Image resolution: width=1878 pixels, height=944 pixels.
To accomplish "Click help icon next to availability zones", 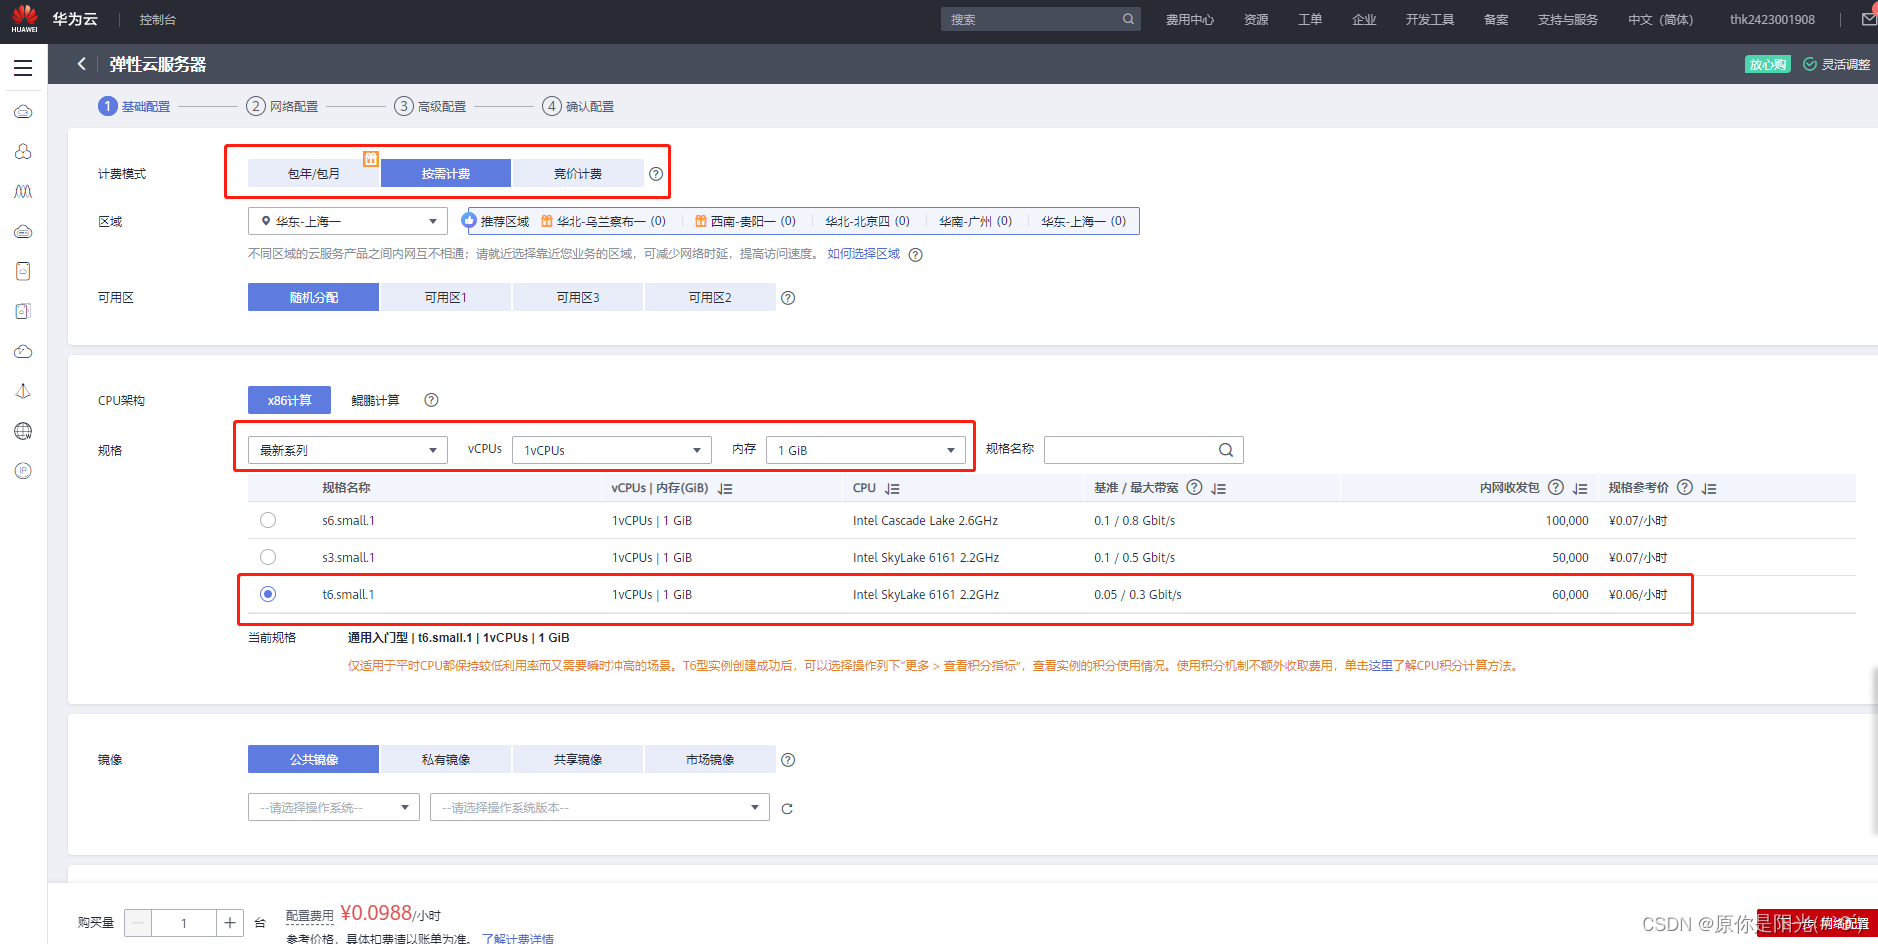I will click(788, 298).
